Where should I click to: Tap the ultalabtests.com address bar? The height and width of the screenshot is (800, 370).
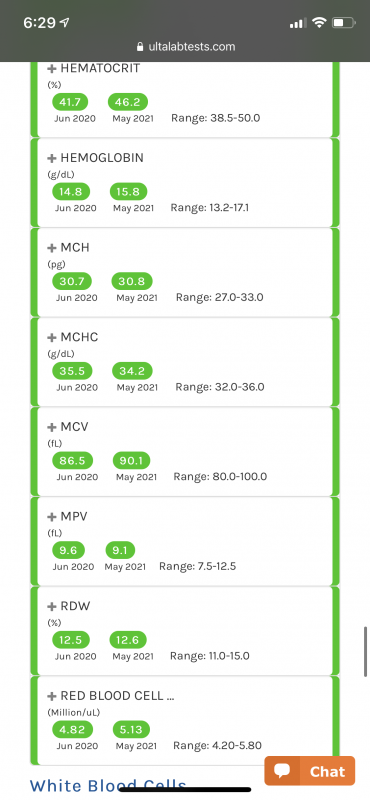coord(185,47)
